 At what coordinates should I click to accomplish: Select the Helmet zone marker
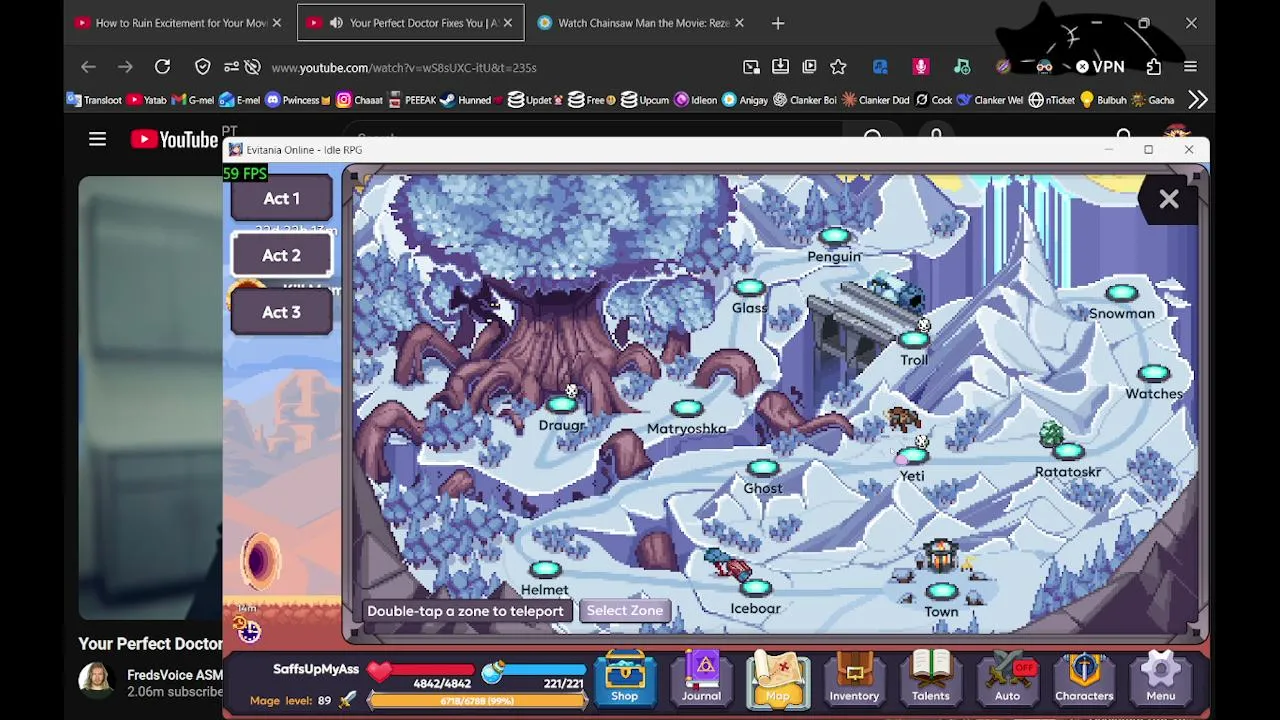pyautogui.click(x=545, y=570)
